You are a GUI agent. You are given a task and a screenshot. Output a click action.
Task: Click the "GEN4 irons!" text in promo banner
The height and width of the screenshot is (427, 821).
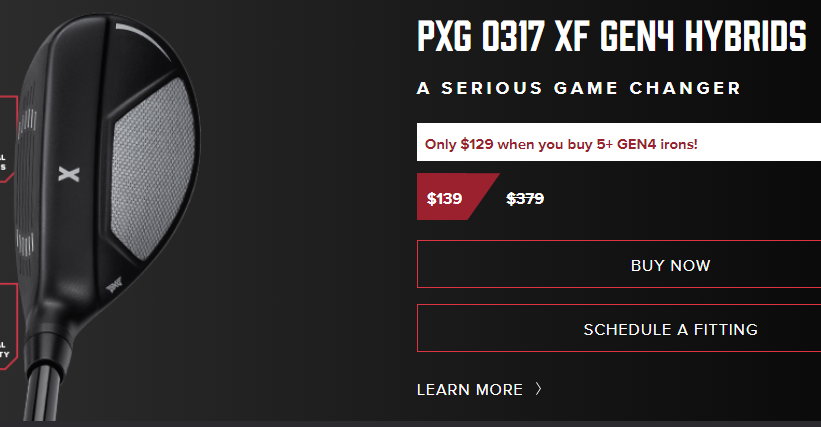click(657, 144)
